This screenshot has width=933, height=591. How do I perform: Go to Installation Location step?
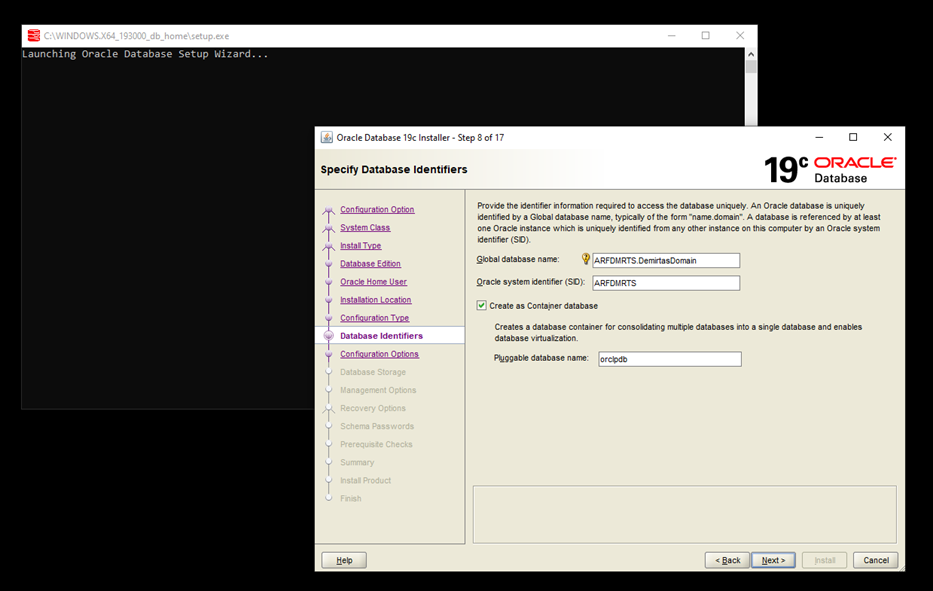coord(375,299)
